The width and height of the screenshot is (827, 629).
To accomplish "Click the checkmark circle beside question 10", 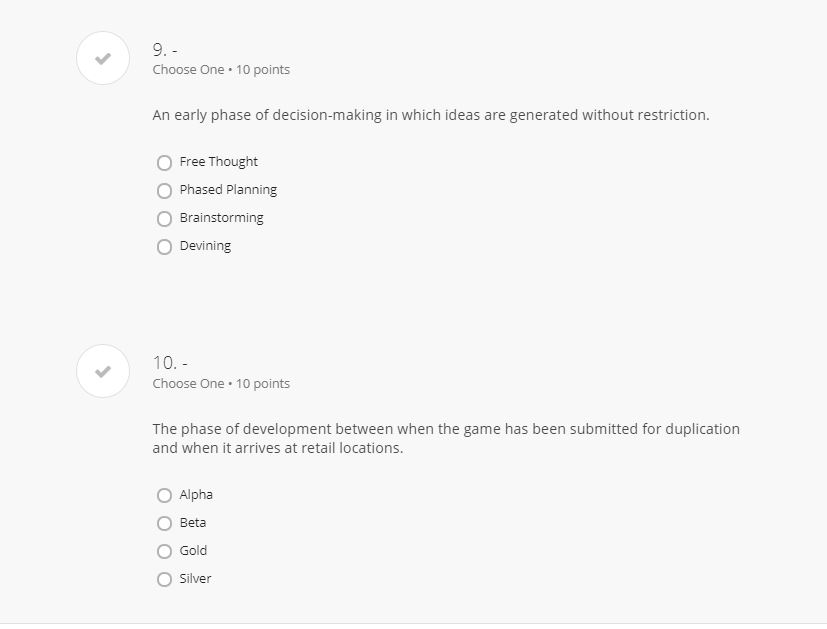I will click(x=103, y=371).
